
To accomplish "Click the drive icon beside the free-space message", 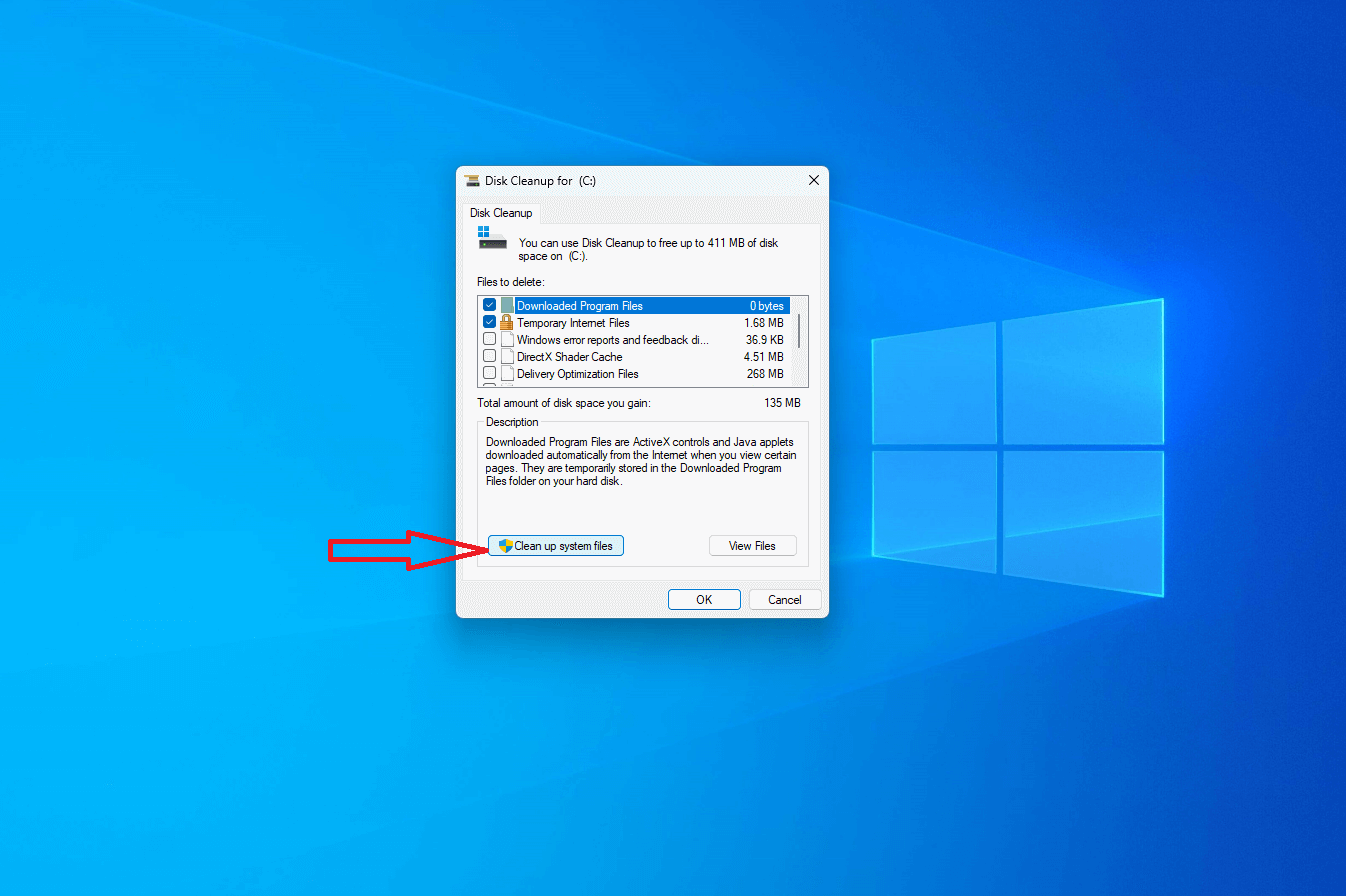I will tap(492, 238).
